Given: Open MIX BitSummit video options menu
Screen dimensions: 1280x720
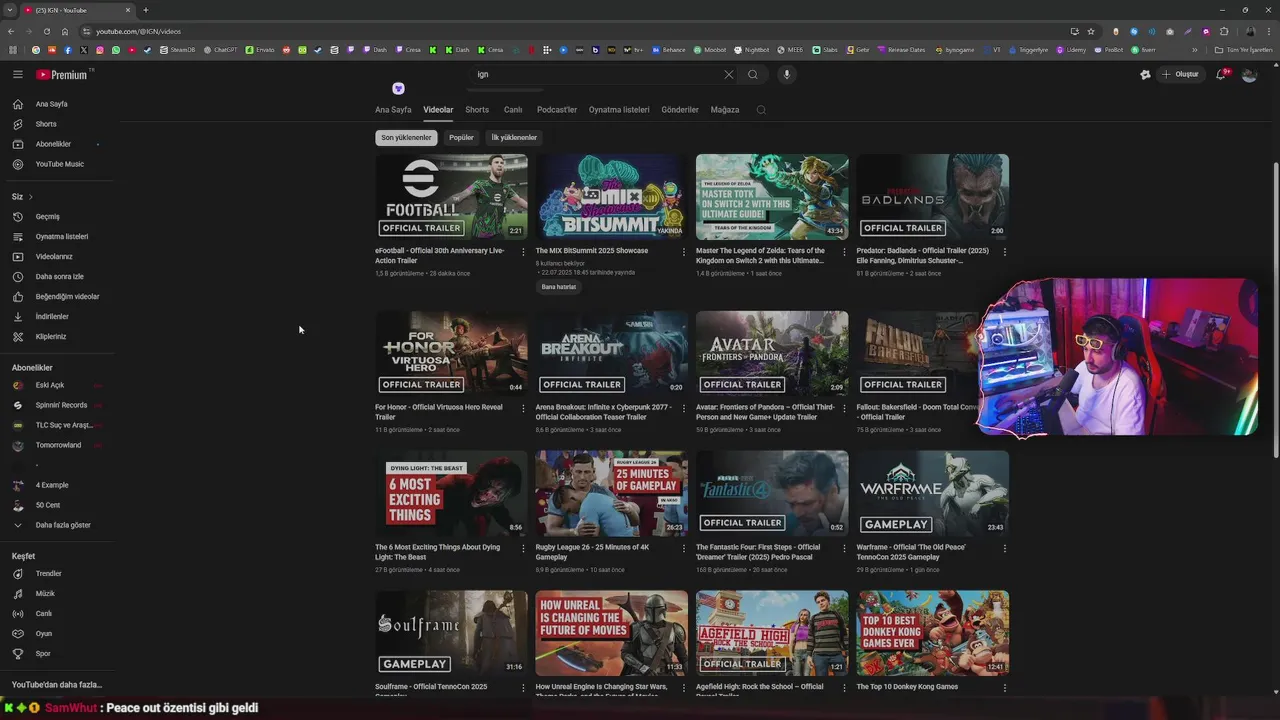Looking at the screenshot, I should point(684,252).
